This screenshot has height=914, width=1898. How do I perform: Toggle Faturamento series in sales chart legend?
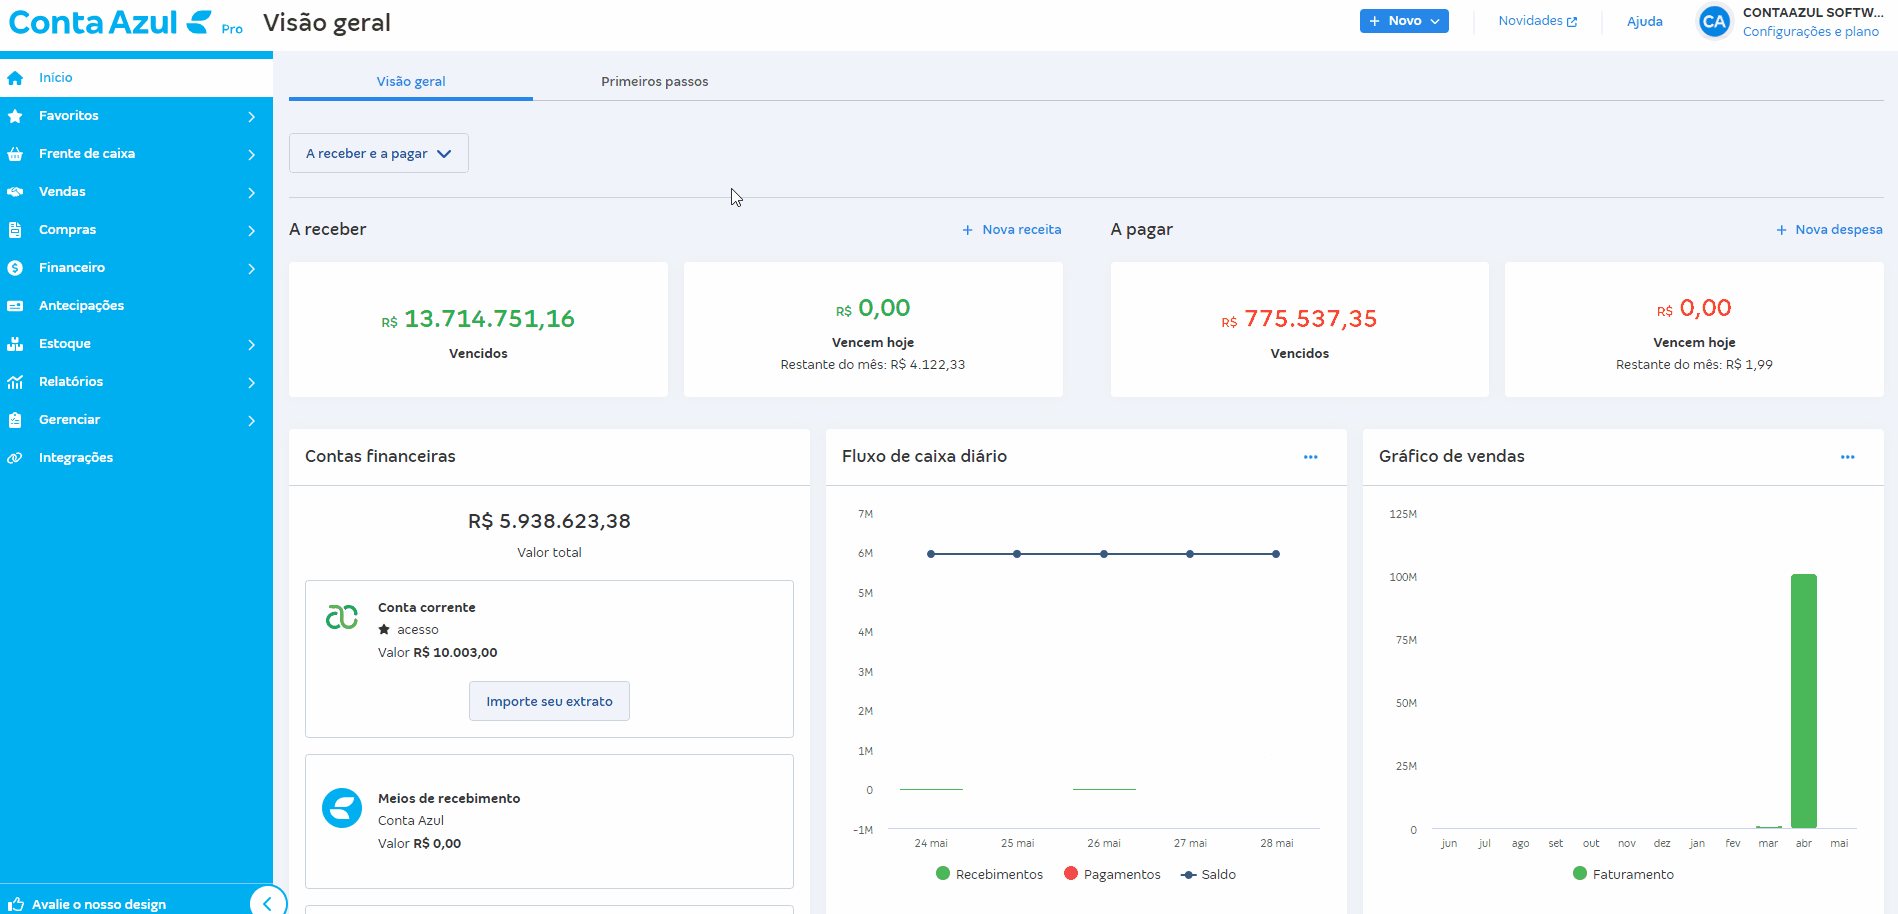pos(1623,874)
